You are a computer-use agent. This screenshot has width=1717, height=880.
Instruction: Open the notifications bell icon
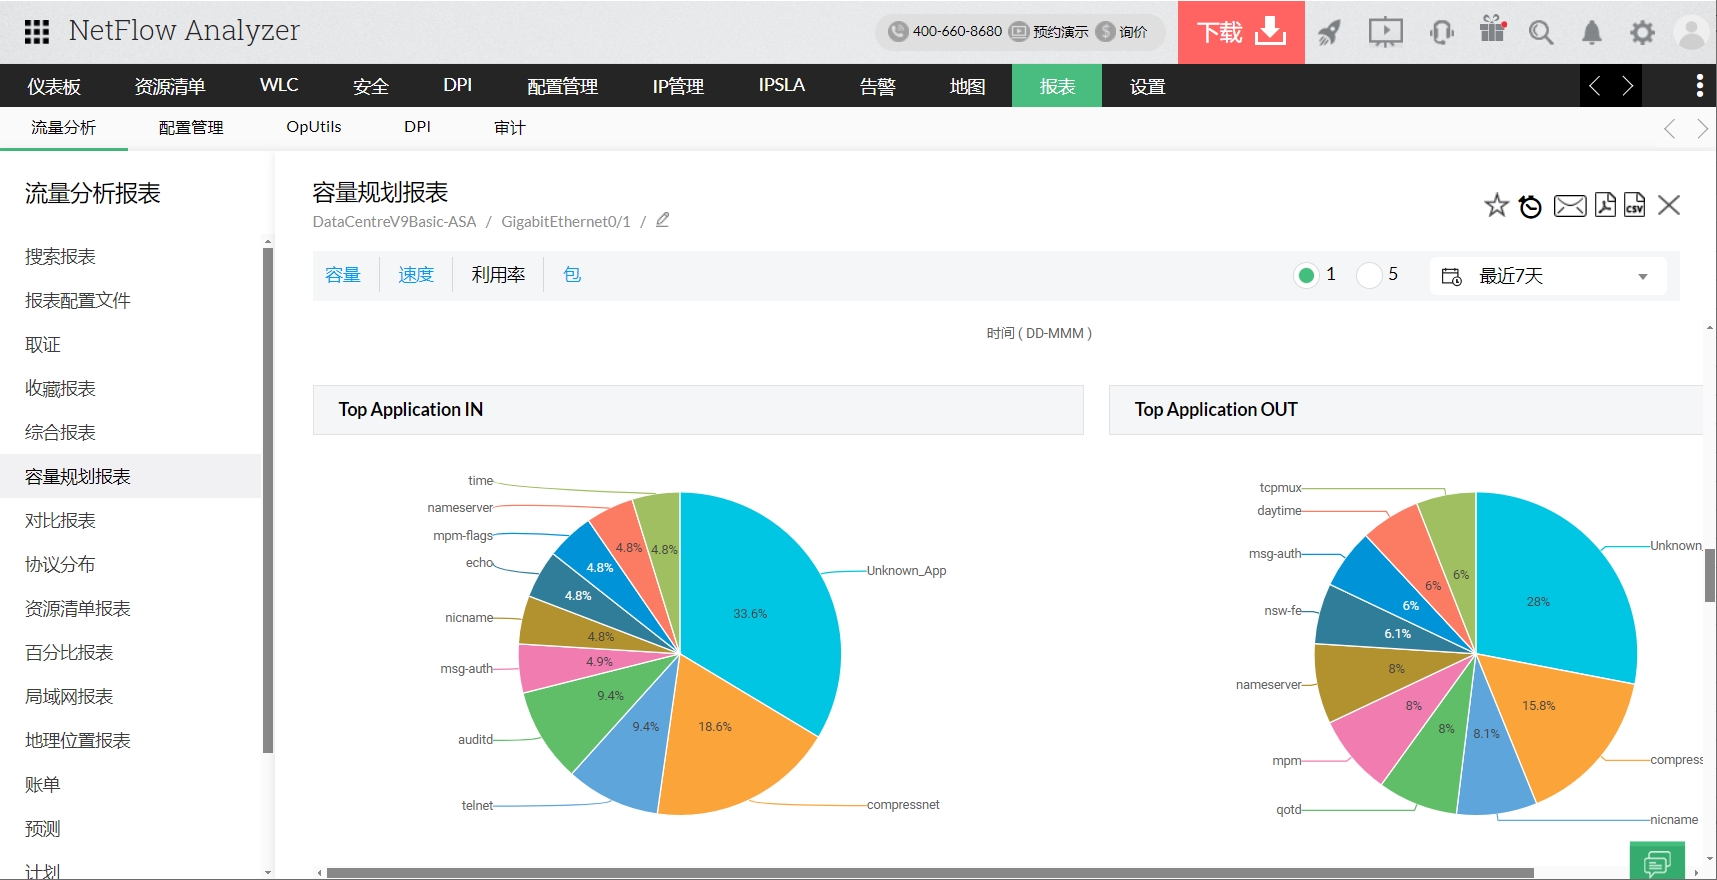pyautogui.click(x=1591, y=33)
